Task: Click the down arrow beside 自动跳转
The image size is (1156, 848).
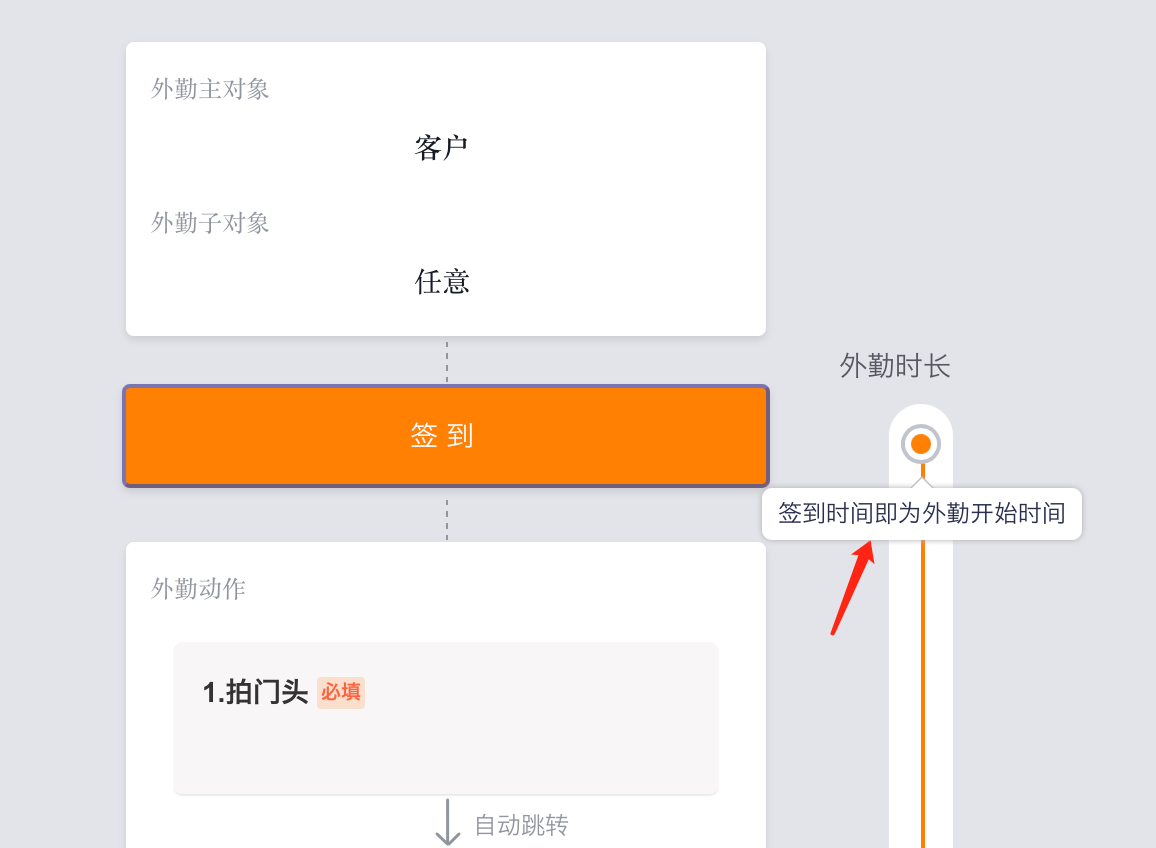Action: pos(448,821)
